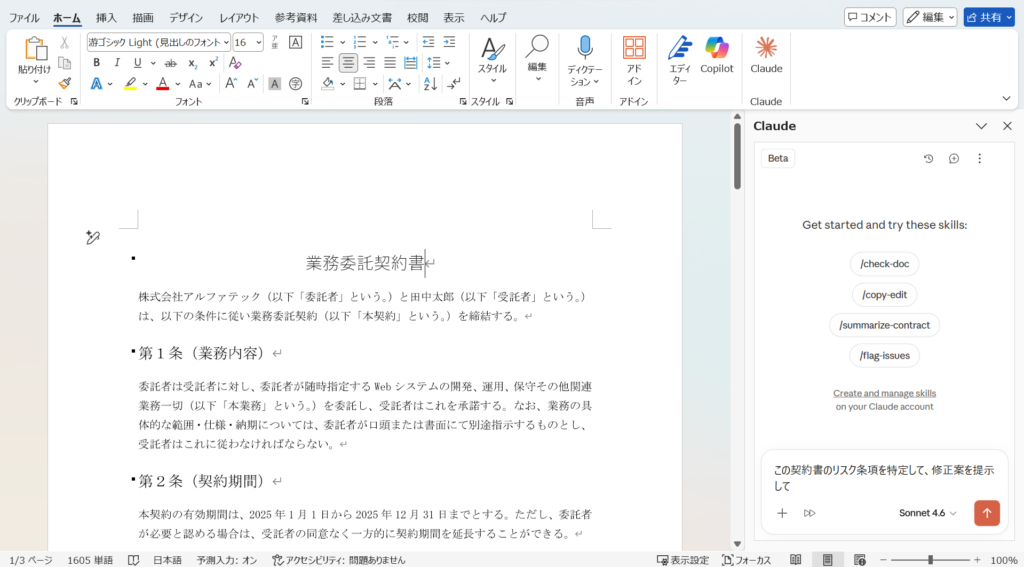Click the clear formatting icon
Screen dimensions: 1024x567
pyautogui.click(x=235, y=63)
